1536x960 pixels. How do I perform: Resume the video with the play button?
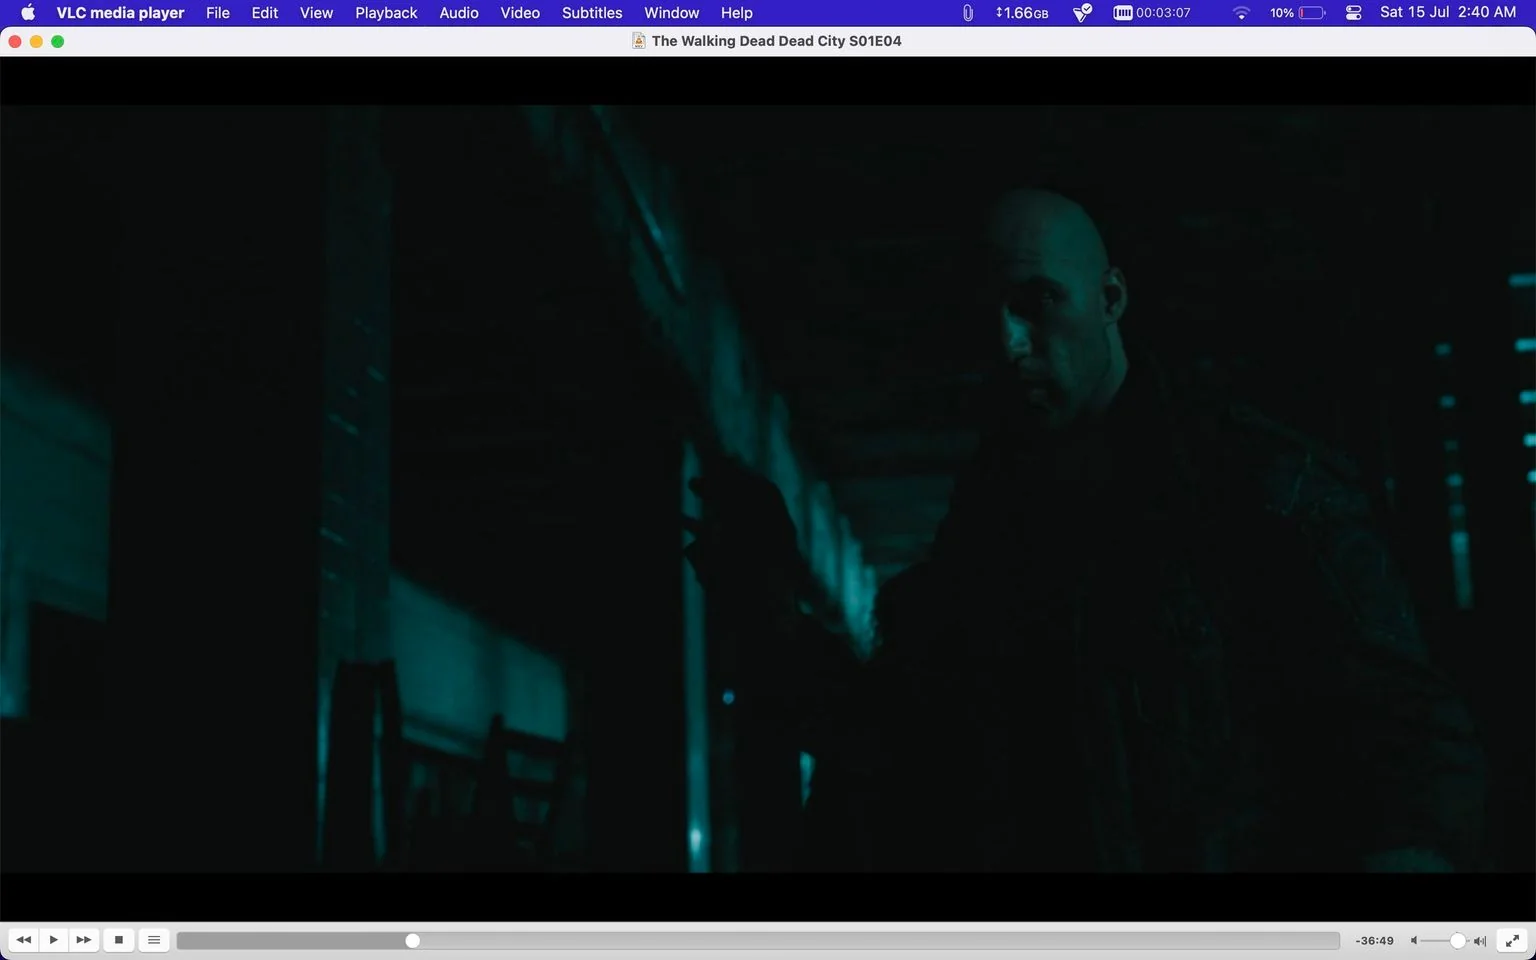tap(54, 940)
